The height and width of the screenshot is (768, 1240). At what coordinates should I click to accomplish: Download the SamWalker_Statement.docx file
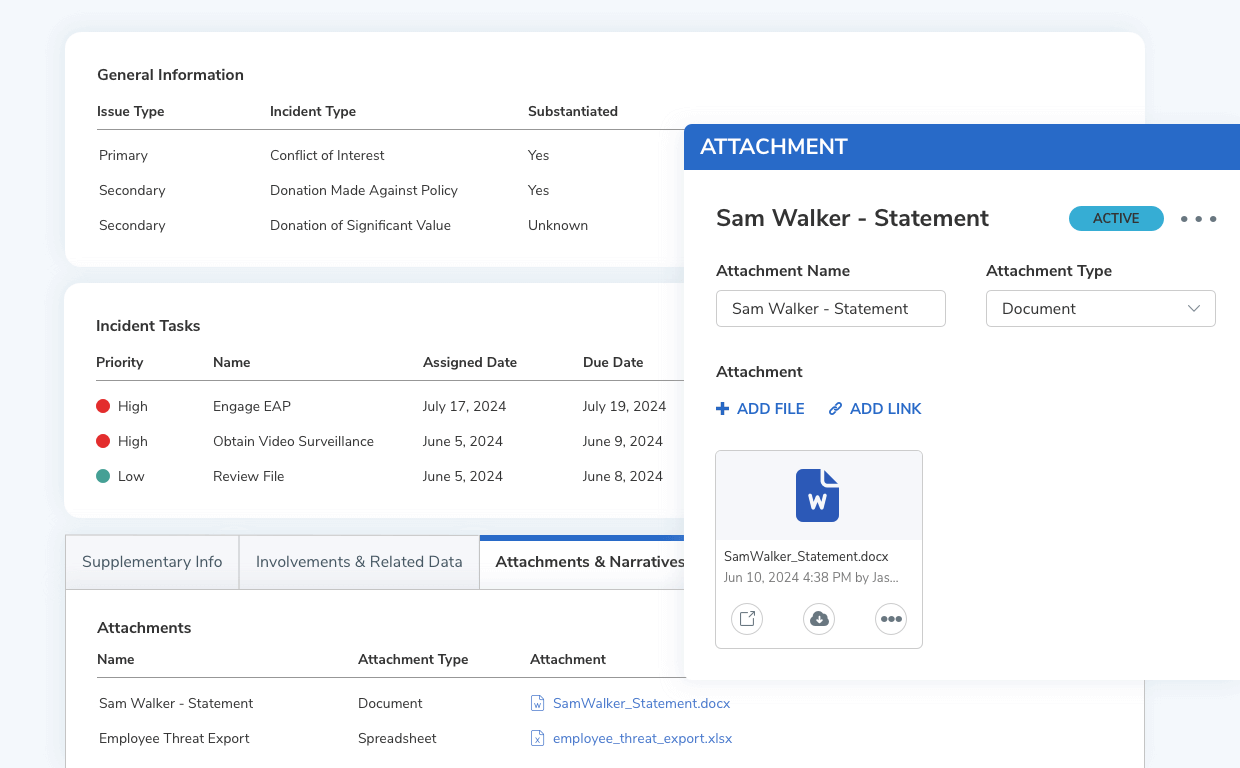pyautogui.click(x=819, y=619)
